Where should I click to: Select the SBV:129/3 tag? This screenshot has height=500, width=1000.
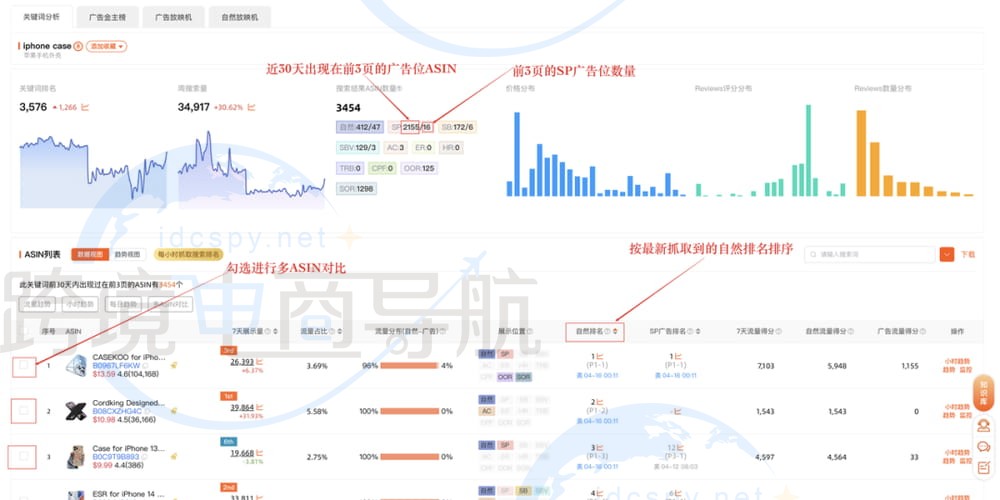(358, 147)
